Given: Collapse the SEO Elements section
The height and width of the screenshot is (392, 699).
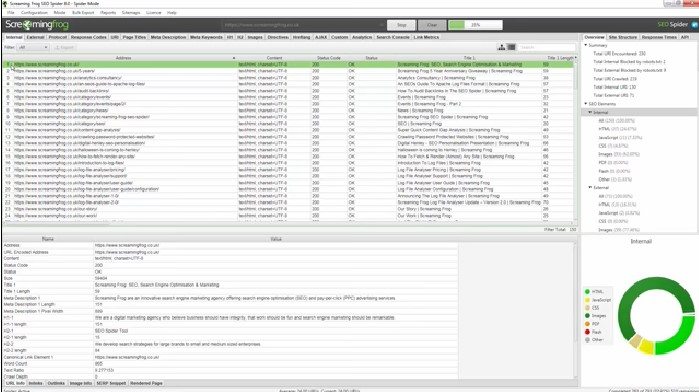Looking at the screenshot, I should pyautogui.click(x=586, y=104).
